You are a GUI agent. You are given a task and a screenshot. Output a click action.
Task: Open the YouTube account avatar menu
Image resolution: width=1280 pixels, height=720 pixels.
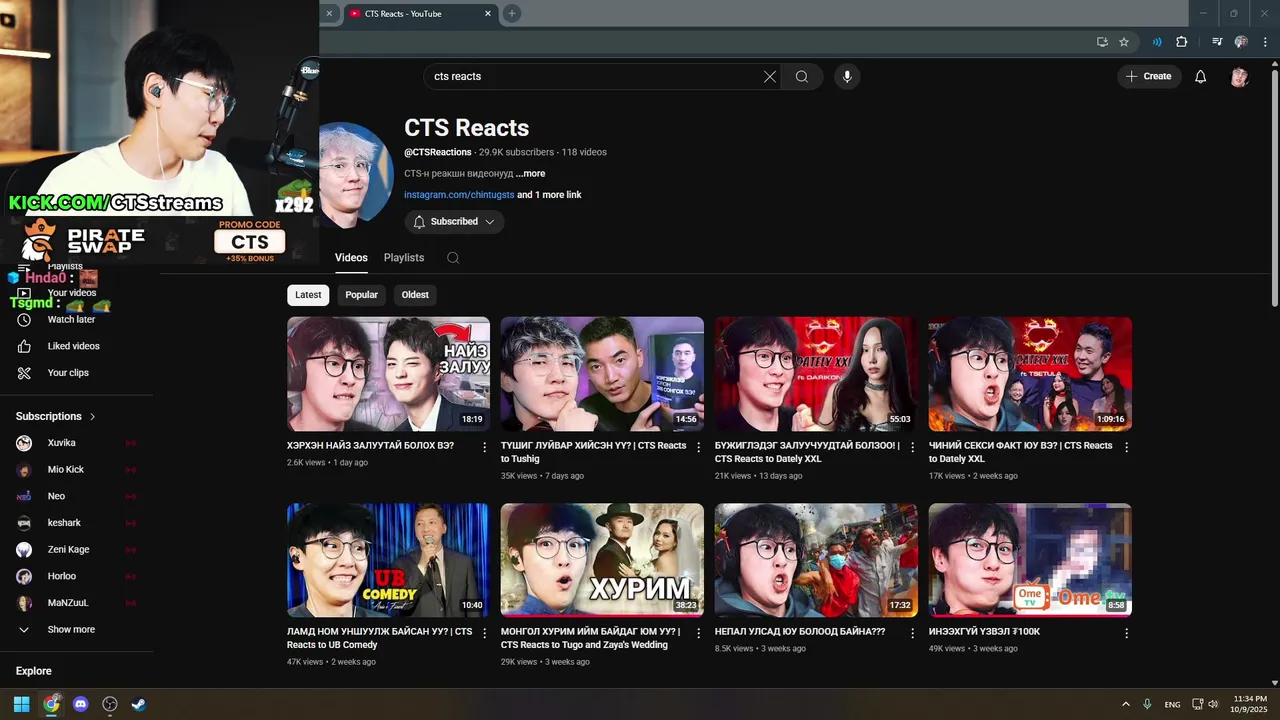[x=1240, y=76]
